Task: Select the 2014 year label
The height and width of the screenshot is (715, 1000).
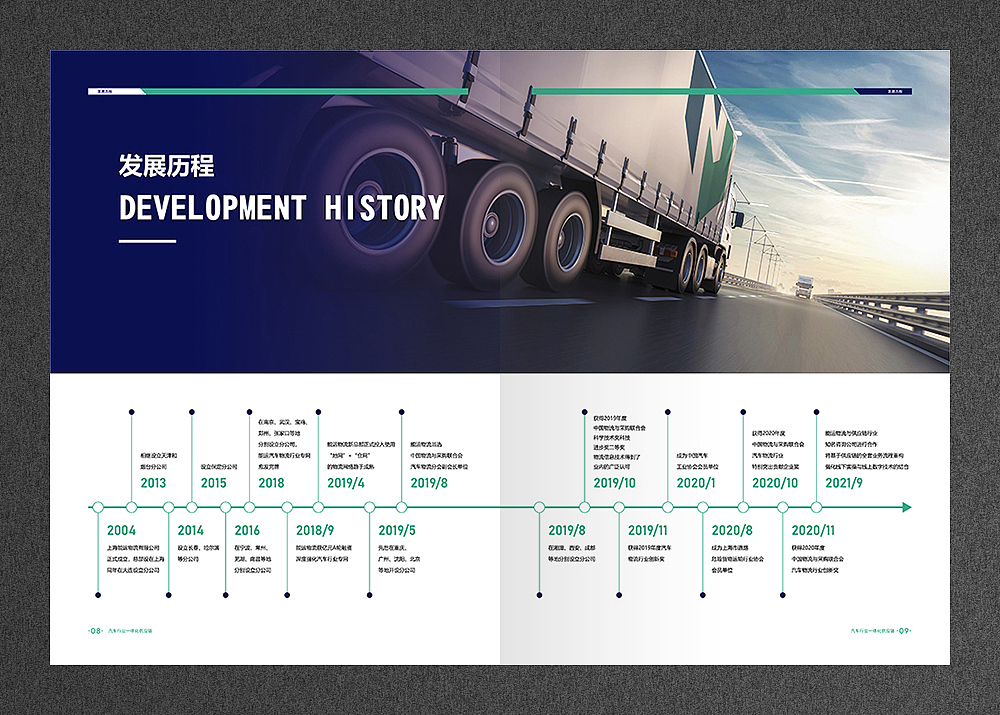Action: (190, 530)
